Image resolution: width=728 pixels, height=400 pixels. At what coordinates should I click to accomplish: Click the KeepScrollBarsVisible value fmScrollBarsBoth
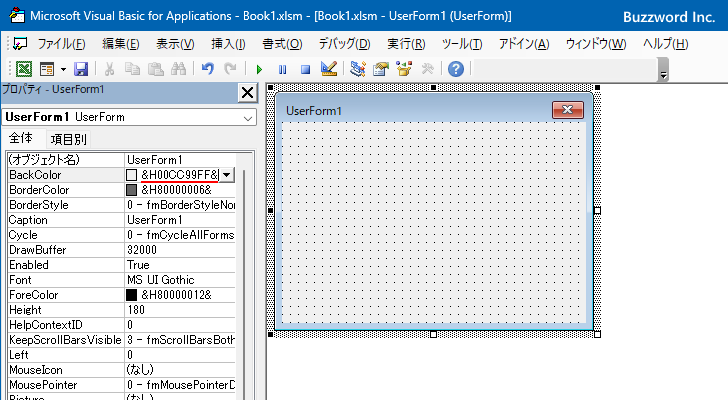tap(180, 340)
